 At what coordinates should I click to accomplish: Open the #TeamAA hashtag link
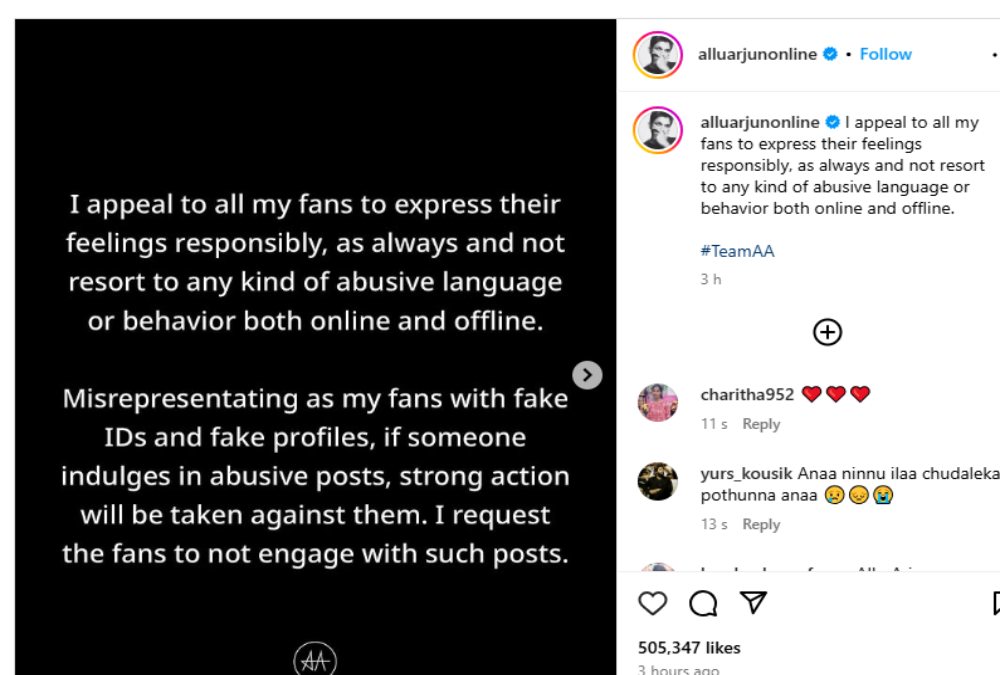[x=737, y=251]
